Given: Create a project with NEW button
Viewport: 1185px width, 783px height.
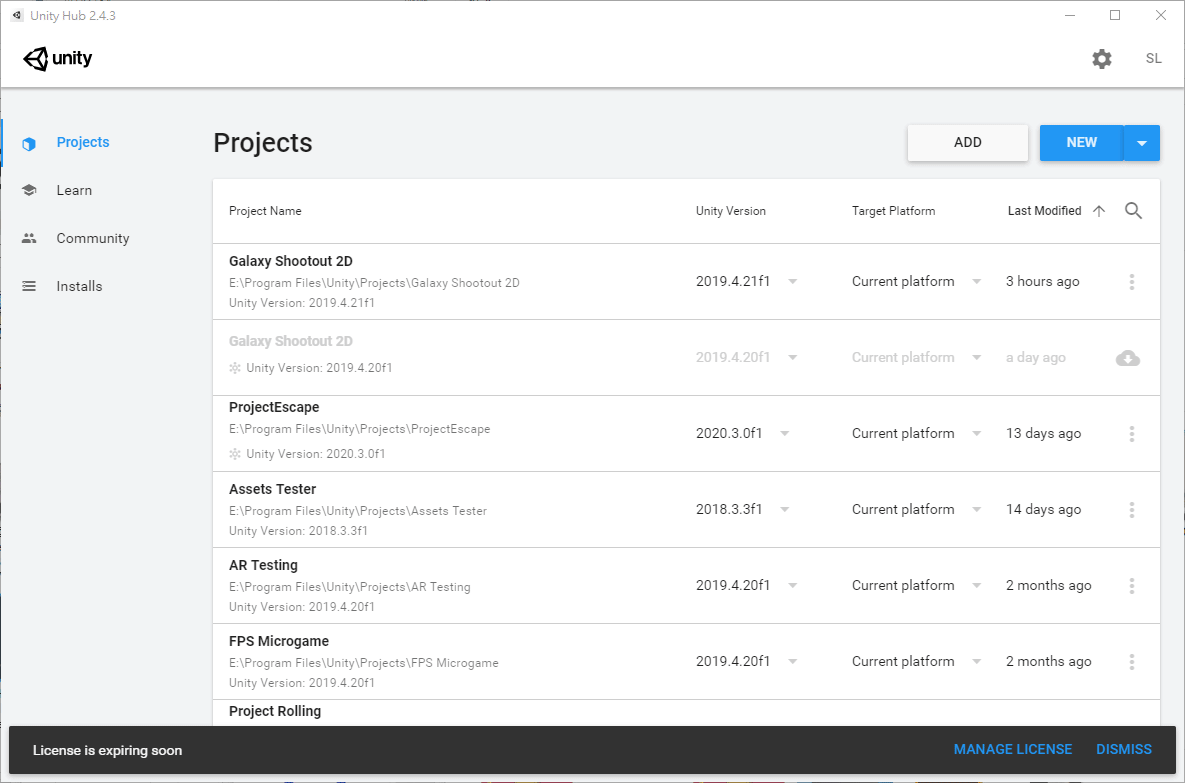Looking at the screenshot, I should coord(1081,143).
